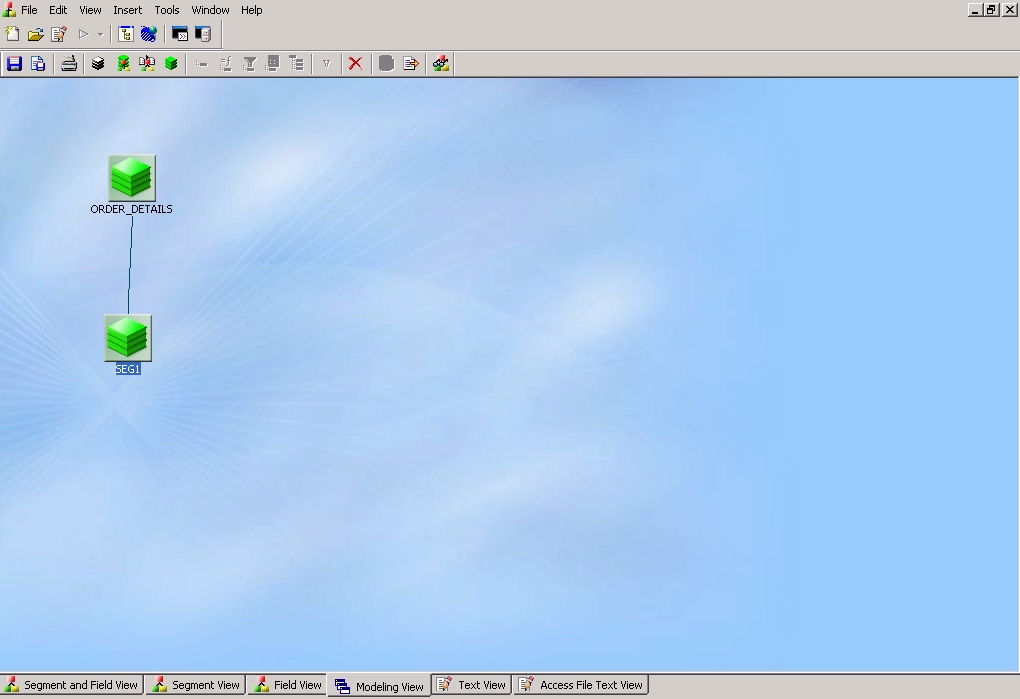Click the blue floppy disk Save icon
This screenshot has height=699, width=1020.
14,64
